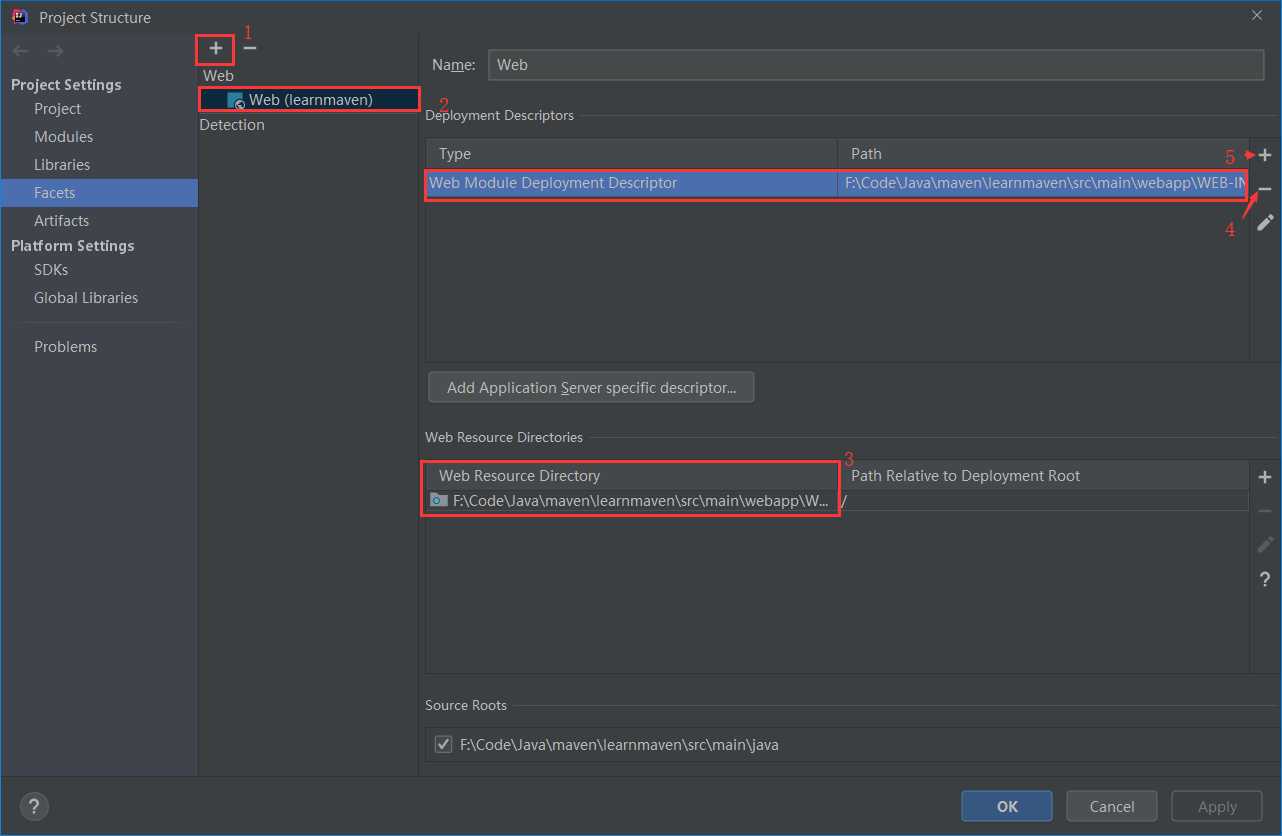Click the add facet plus icon

tap(216, 48)
